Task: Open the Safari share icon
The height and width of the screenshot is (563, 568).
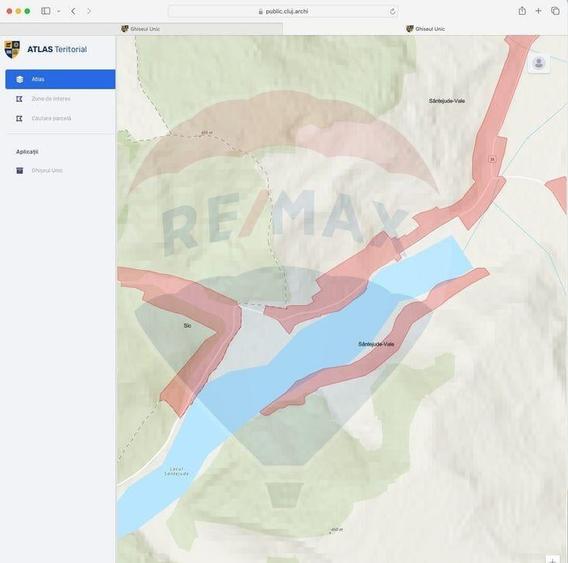Action: [522, 11]
